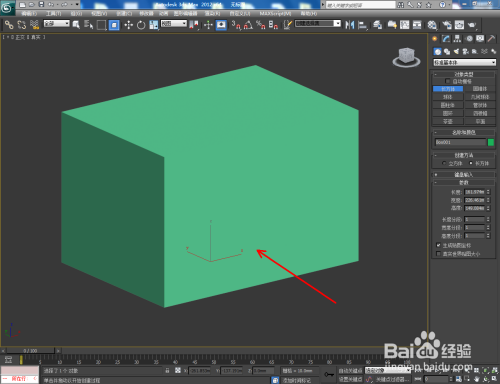Screen dimensions: 500x384
Task: Click the 自动关键点 Auto Key button
Action: (x=350, y=371)
